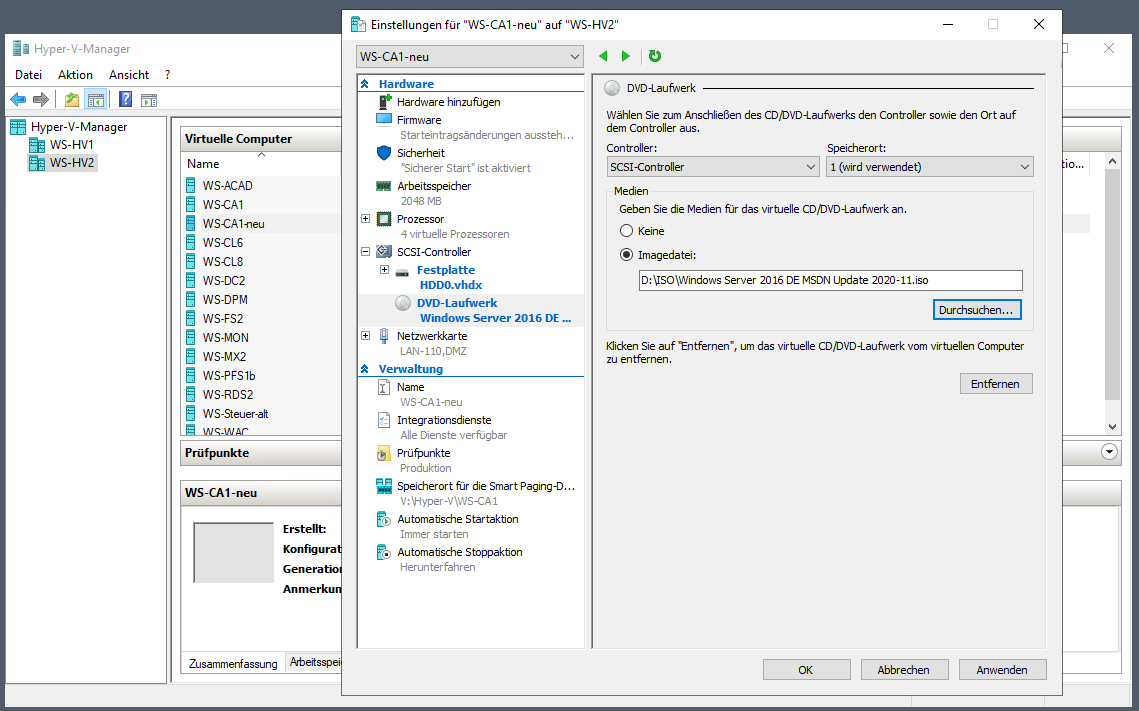The width and height of the screenshot is (1139, 711).
Task: Select the SCSI-Controller icon
Action: 384,252
